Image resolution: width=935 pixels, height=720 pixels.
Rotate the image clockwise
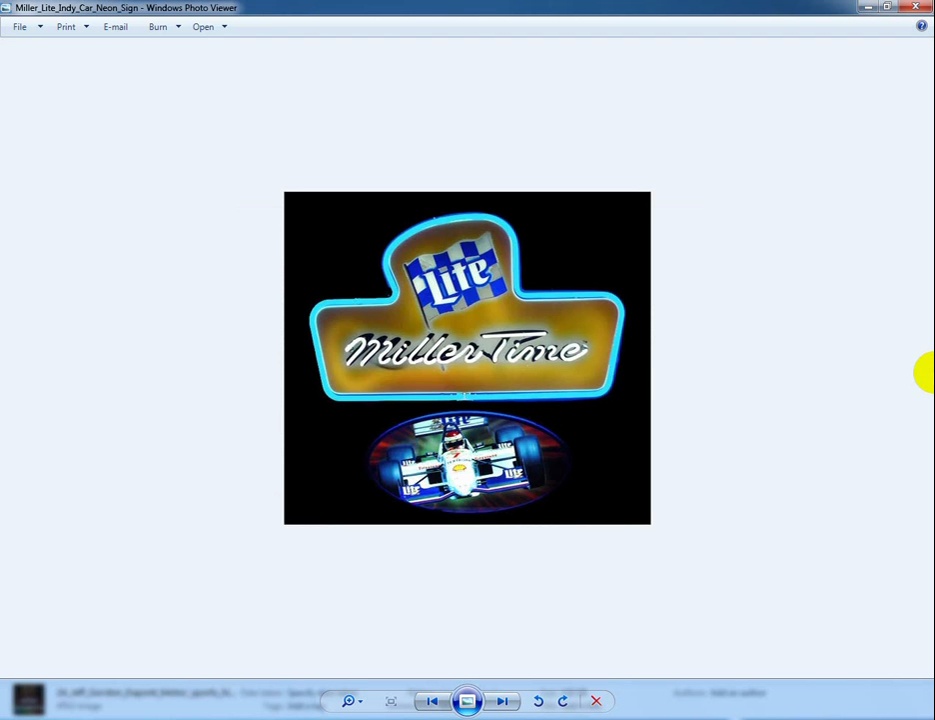pyautogui.click(x=562, y=701)
